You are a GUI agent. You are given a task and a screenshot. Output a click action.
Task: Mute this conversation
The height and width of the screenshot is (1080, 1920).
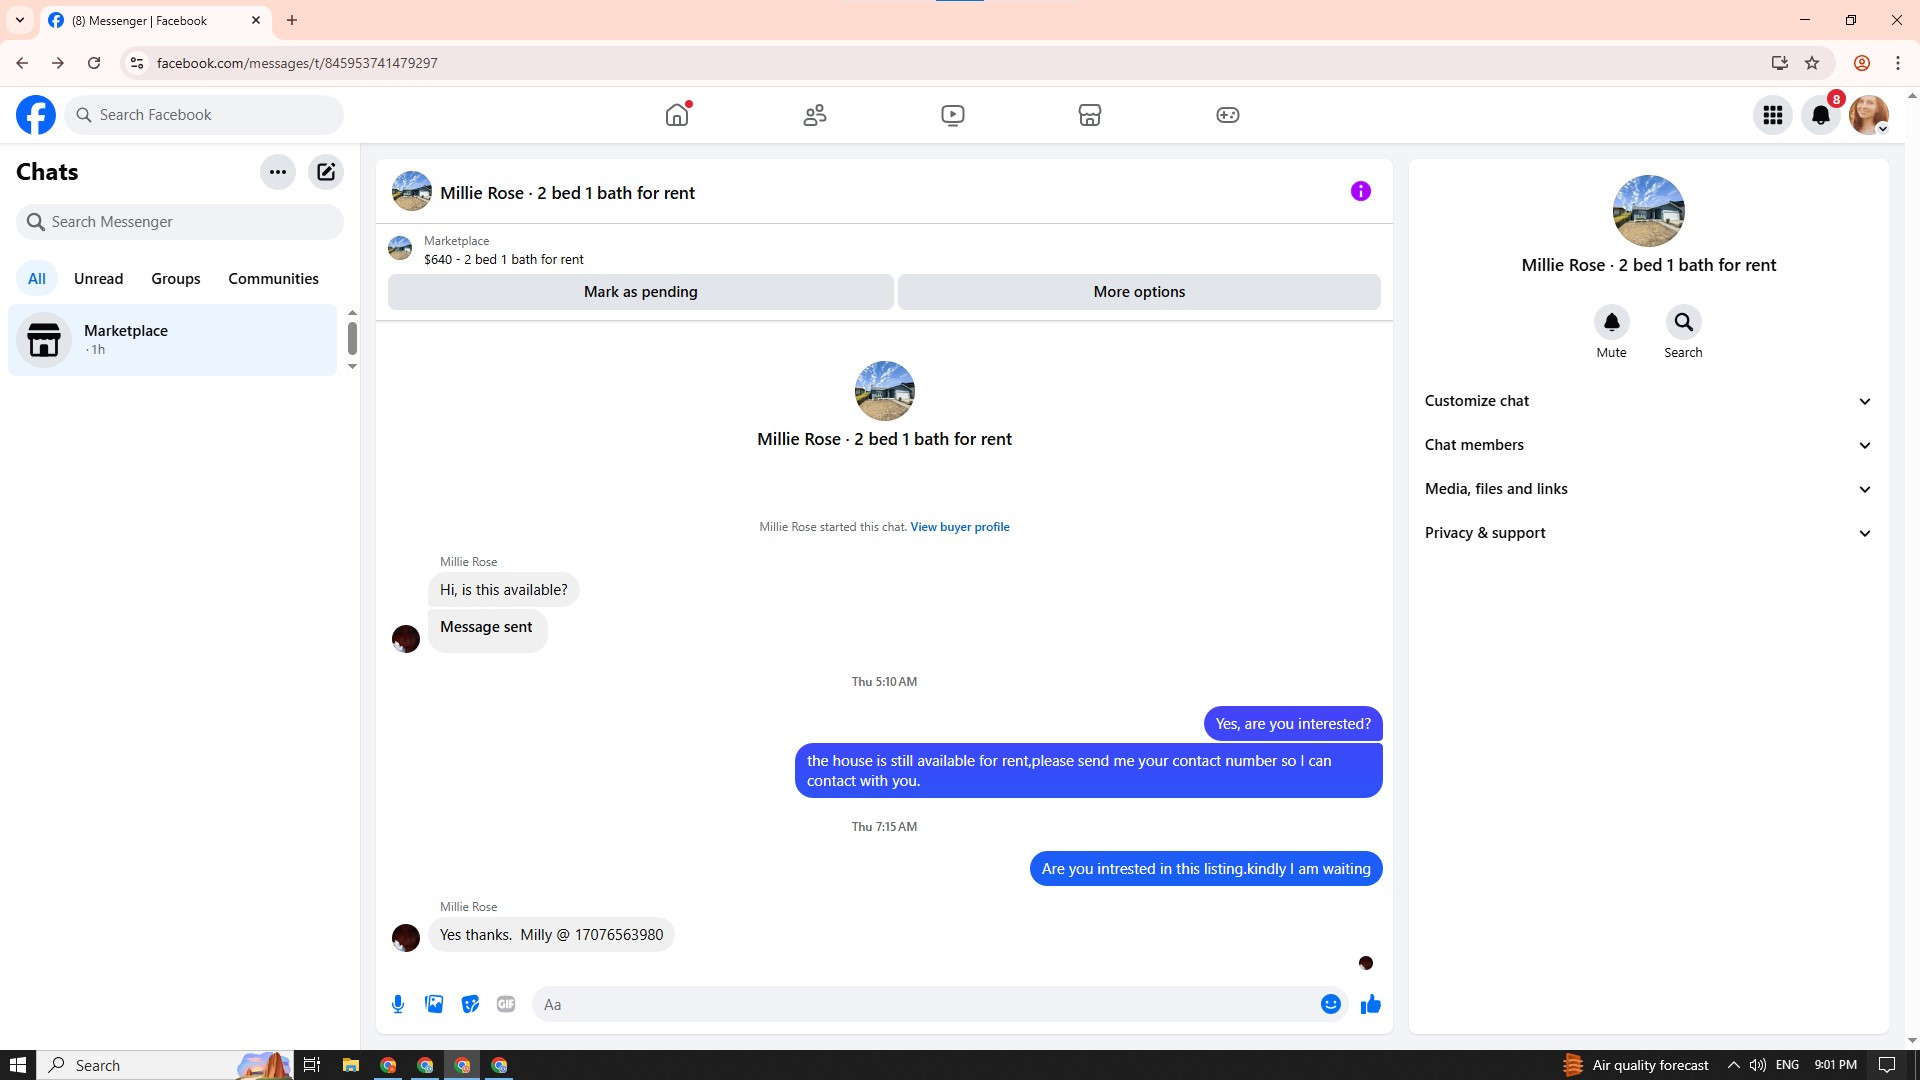click(x=1611, y=323)
